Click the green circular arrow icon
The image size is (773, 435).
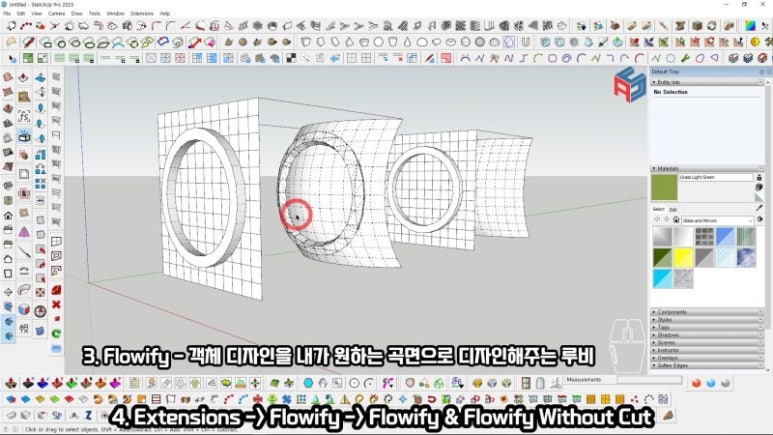tap(56, 333)
